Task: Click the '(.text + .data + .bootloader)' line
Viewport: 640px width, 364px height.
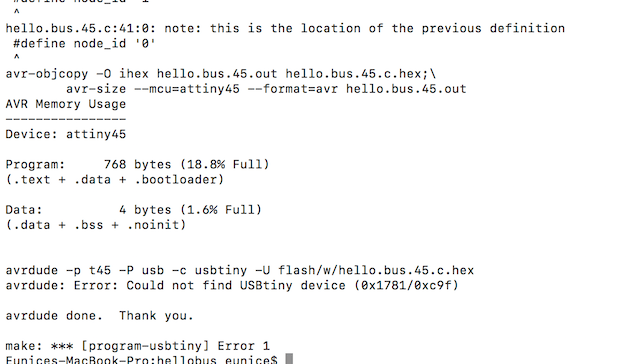Action: (x=115, y=180)
